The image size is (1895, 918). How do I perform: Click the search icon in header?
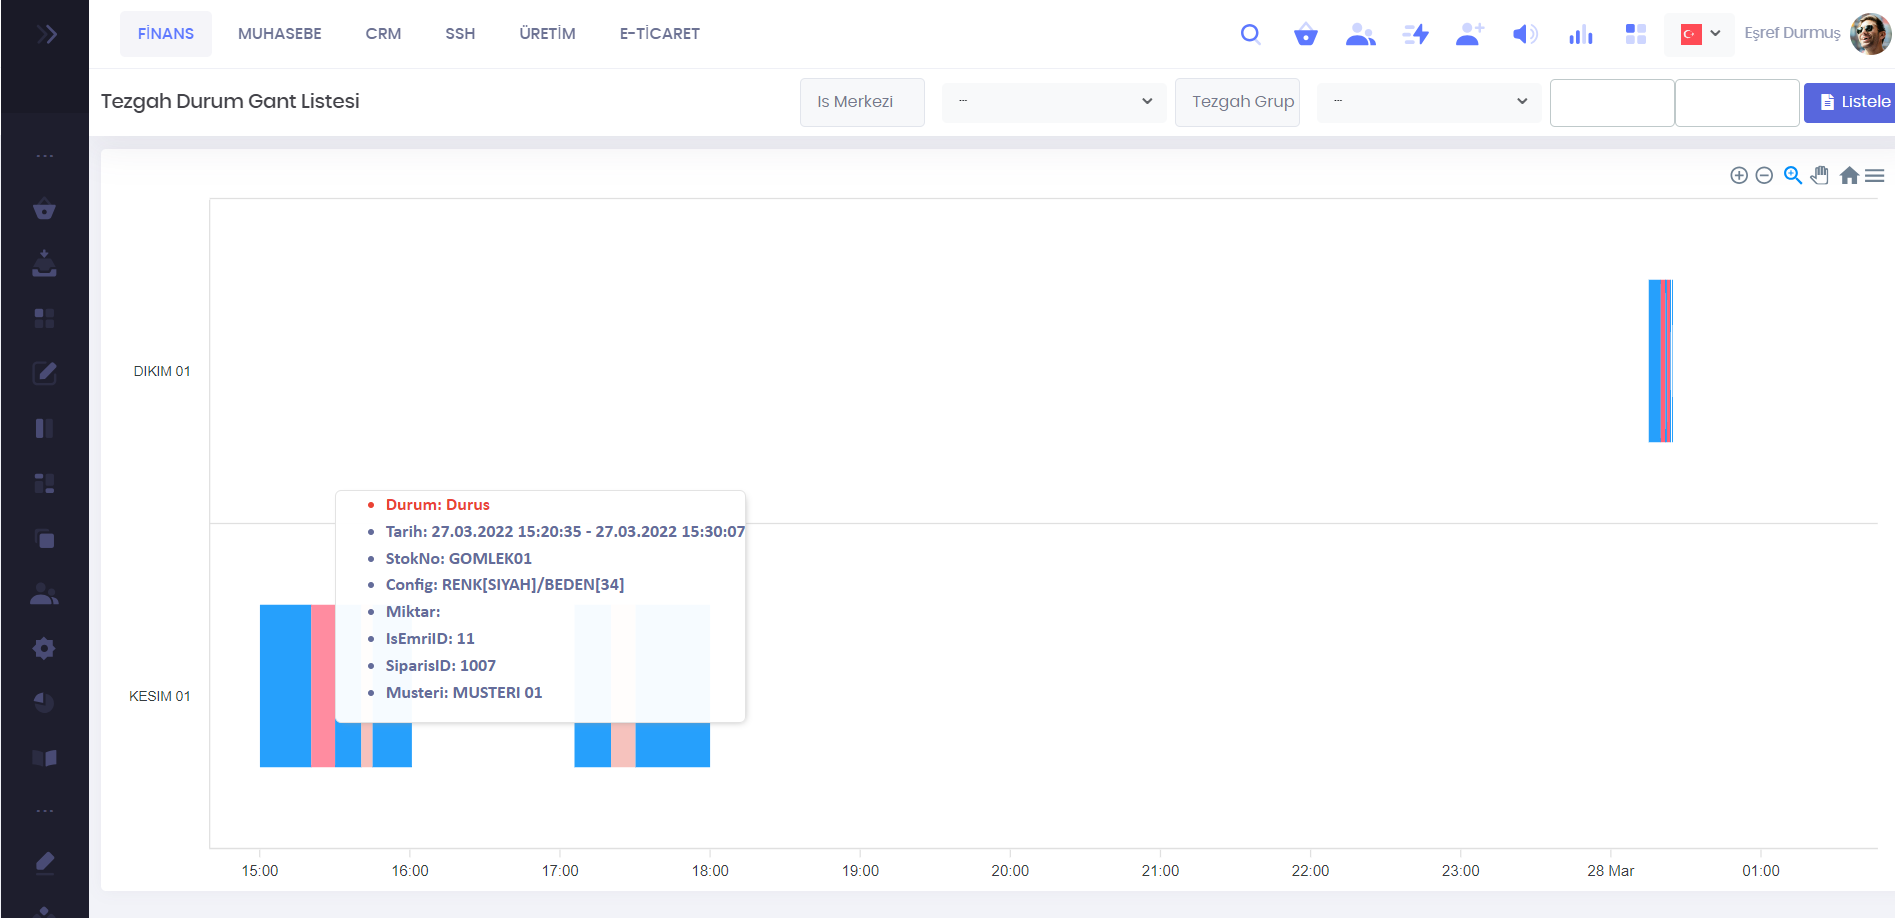tap(1250, 34)
